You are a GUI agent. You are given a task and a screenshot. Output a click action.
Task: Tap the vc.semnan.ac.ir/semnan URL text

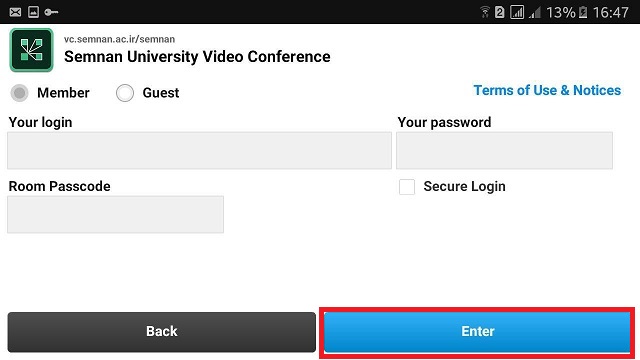click(x=119, y=39)
